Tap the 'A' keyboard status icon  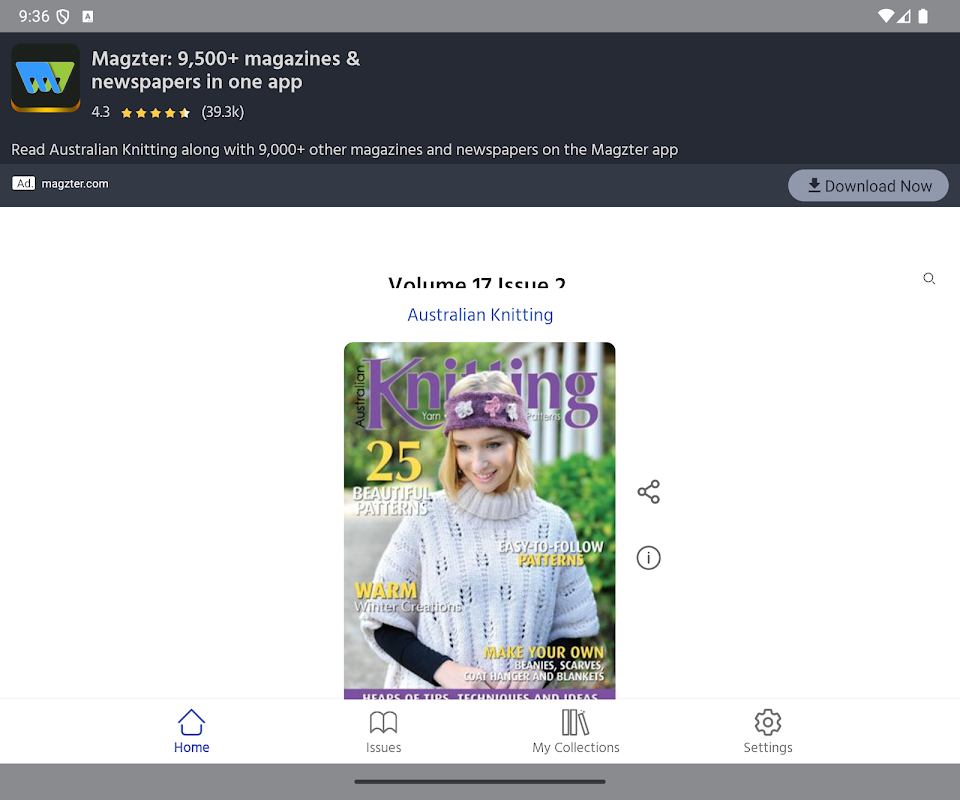pyautogui.click(x=88, y=17)
